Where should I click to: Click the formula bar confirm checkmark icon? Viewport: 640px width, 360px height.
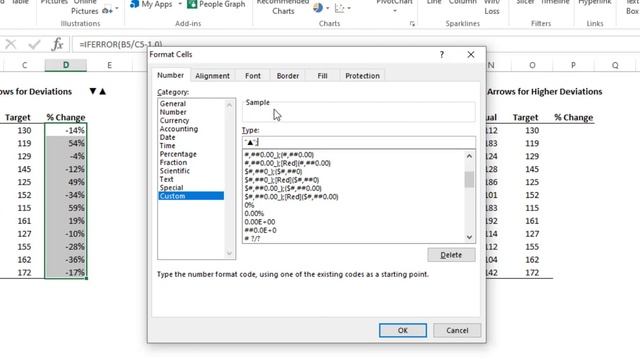[34, 44]
